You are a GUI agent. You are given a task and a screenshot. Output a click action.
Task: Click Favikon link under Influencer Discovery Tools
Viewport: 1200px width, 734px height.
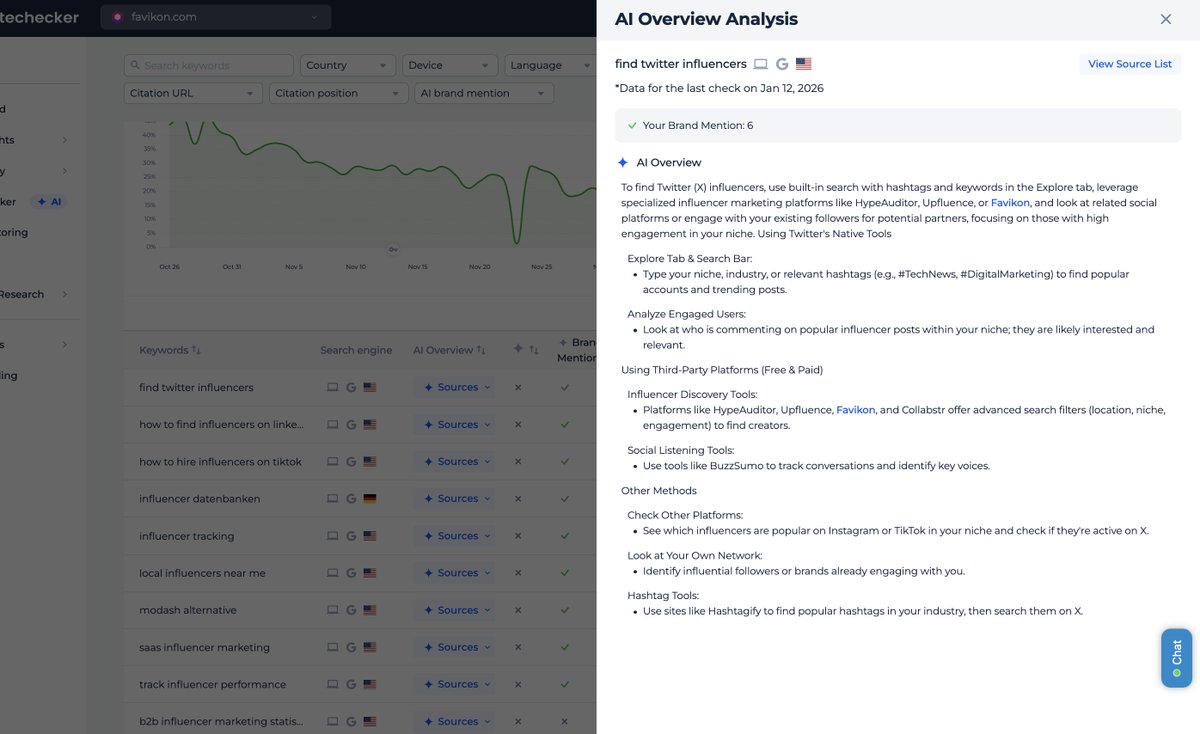pyautogui.click(x=856, y=410)
